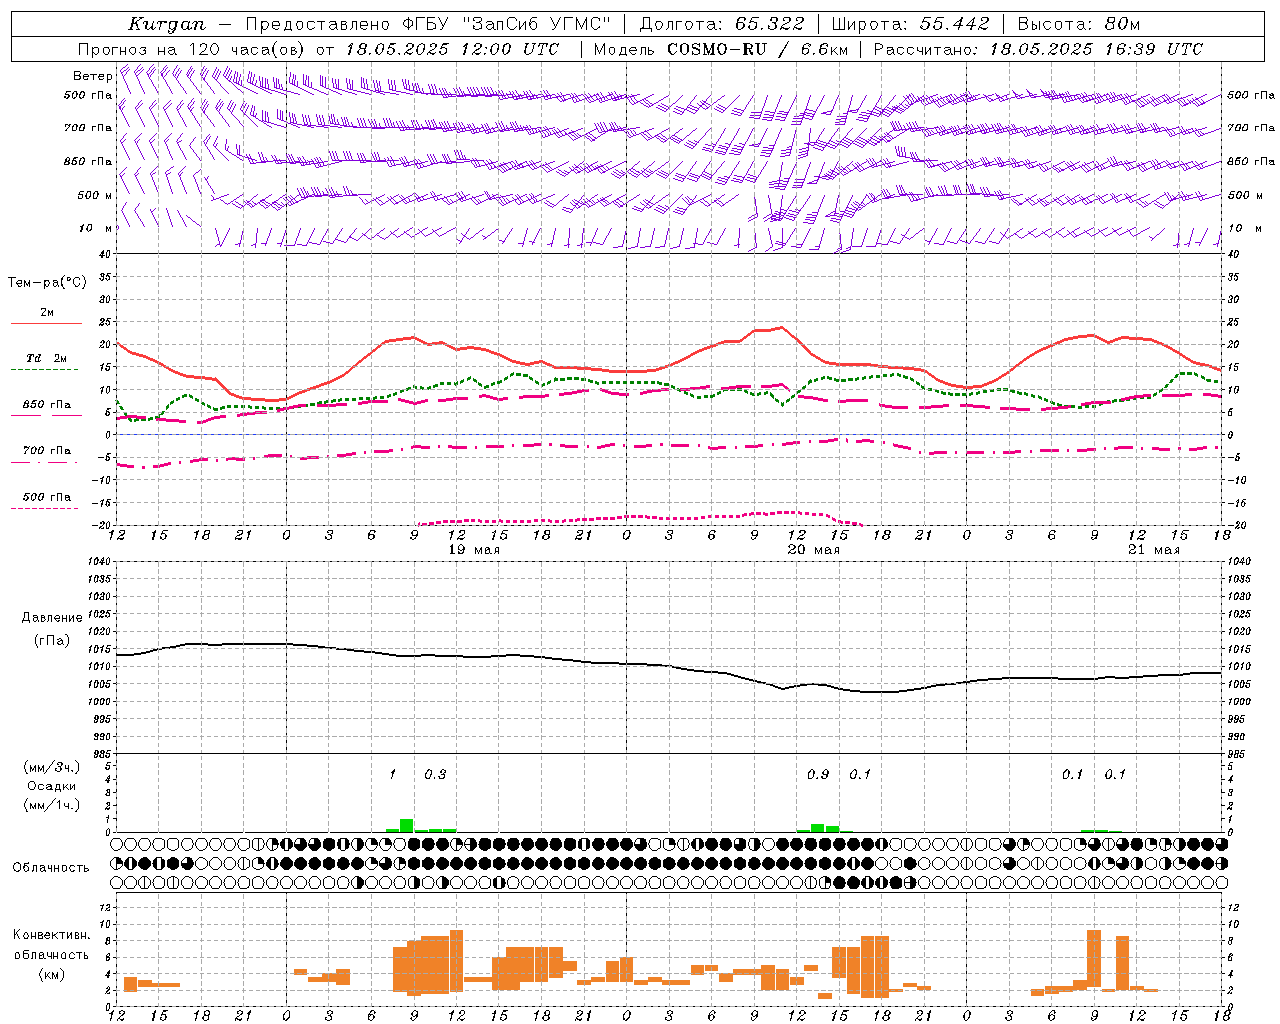
Task: Click the red solid line sample under '2м'
Action: 46,324
